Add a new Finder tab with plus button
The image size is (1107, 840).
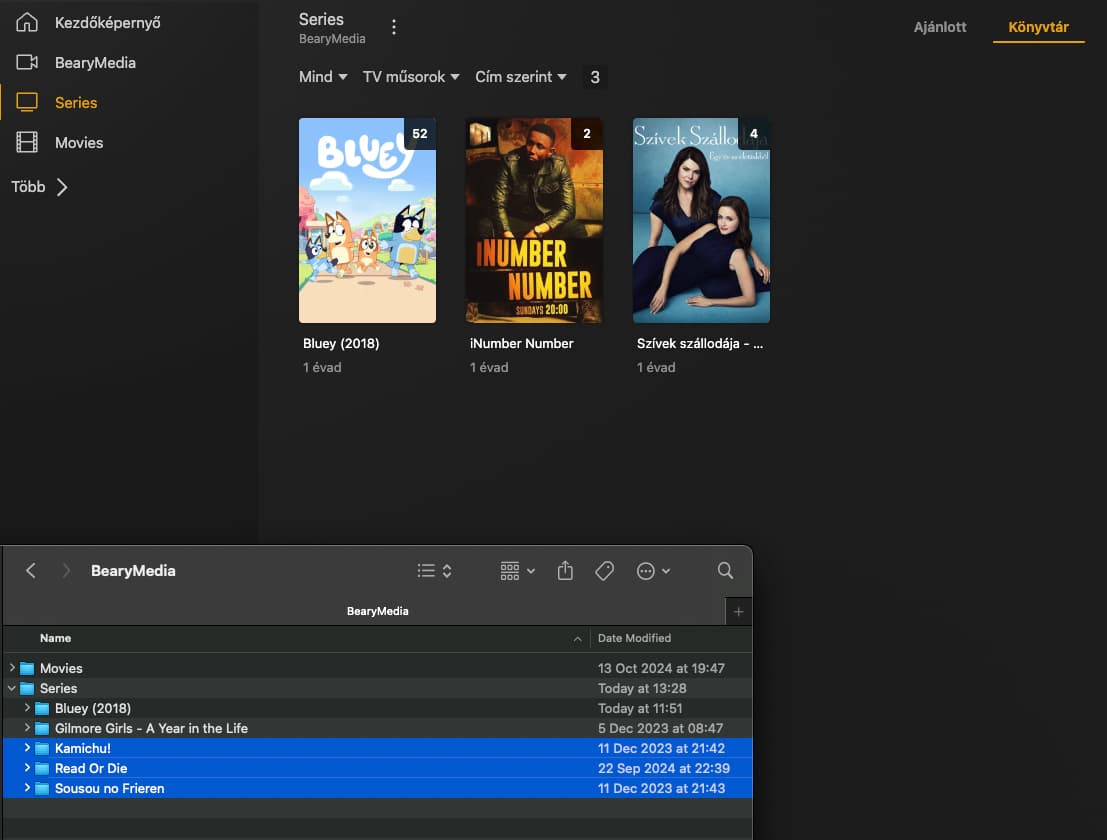pyautogui.click(x=738, y=611)
